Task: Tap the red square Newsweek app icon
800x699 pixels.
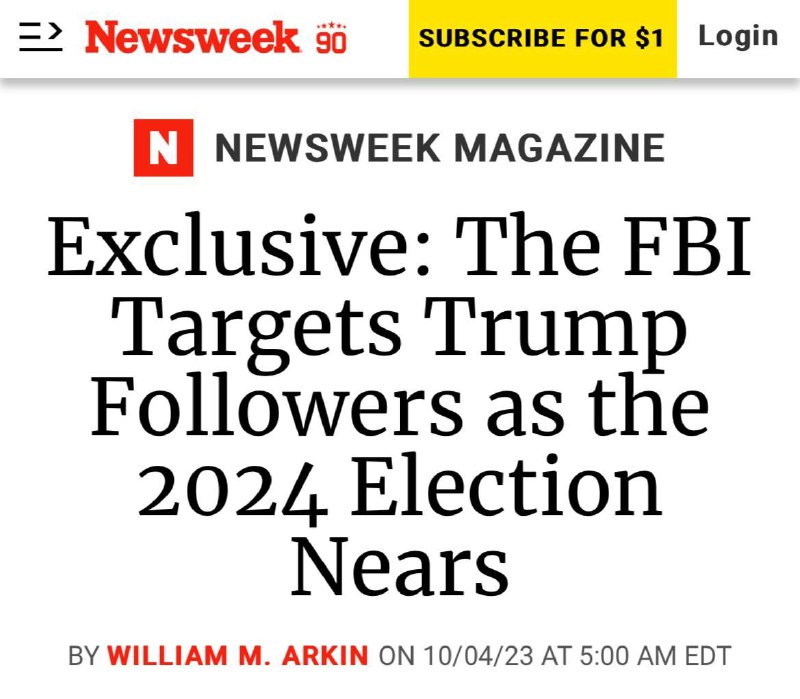Action: [x=162, y=146]
